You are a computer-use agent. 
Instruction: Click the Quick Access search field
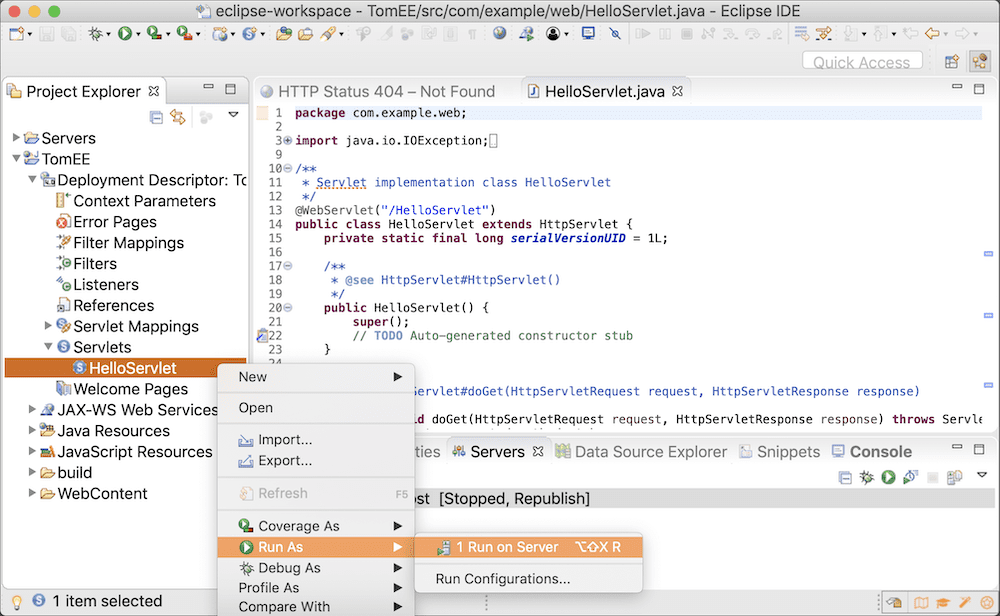click(861, 62)
